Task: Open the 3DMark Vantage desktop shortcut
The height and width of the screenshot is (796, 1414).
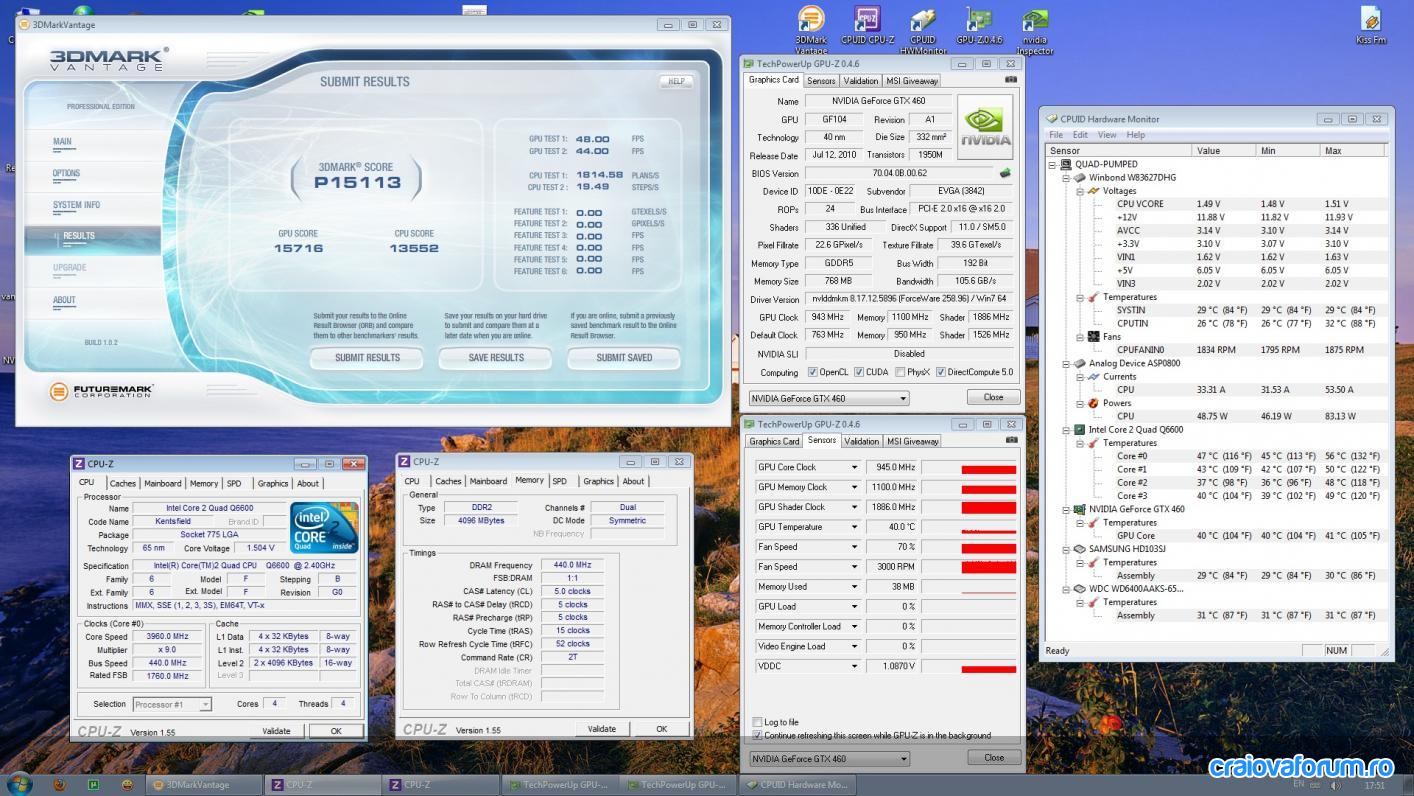Action: [x=811, y=28]
